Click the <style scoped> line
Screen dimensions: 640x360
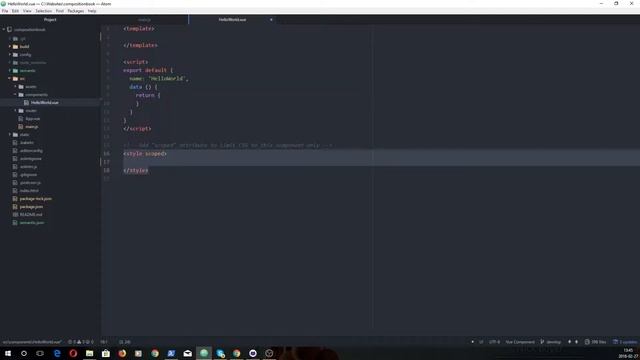[x=145, y=153]
